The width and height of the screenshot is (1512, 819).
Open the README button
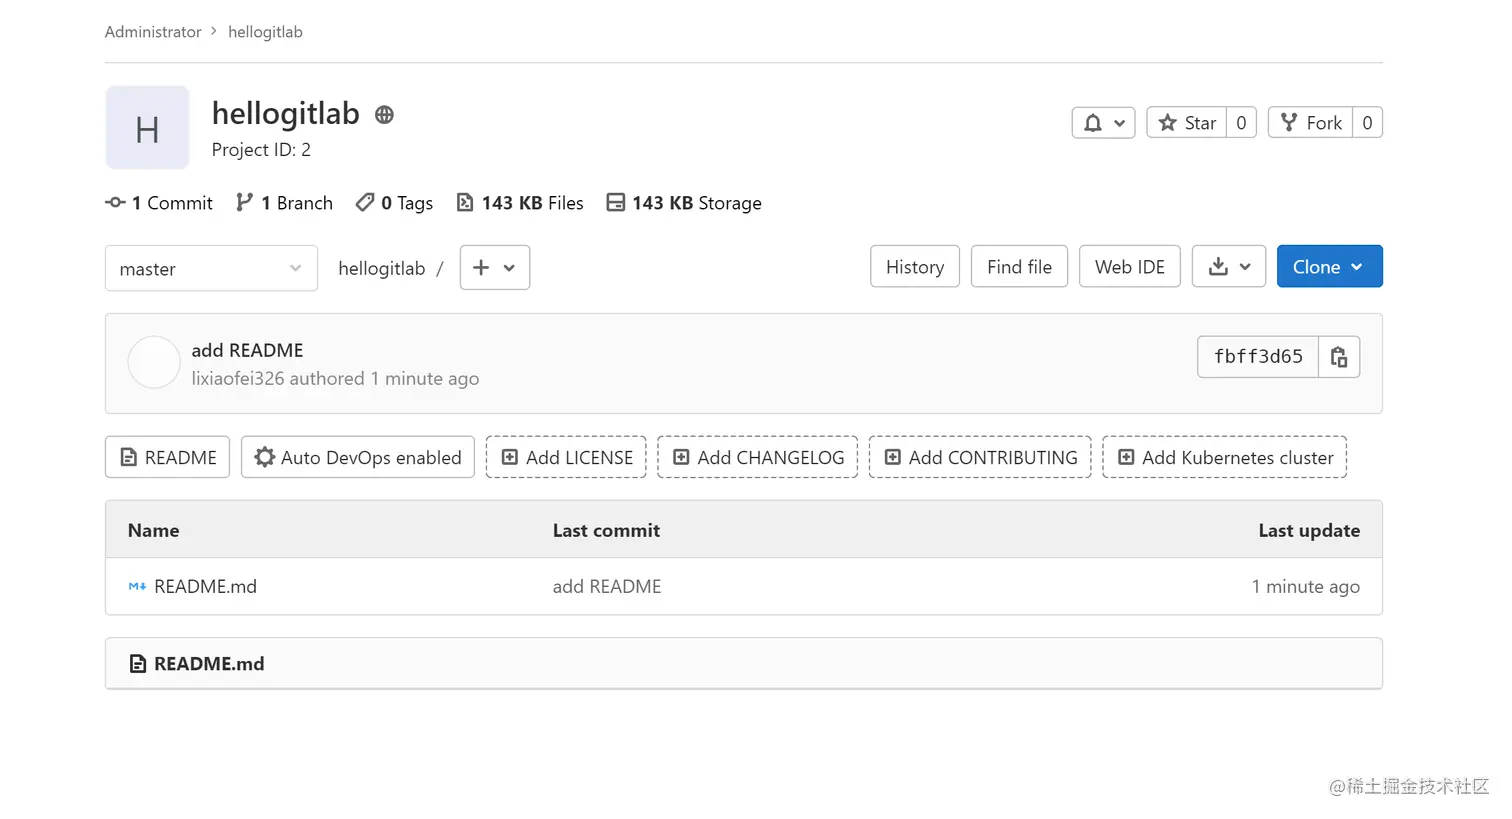[x=168, y=457]
